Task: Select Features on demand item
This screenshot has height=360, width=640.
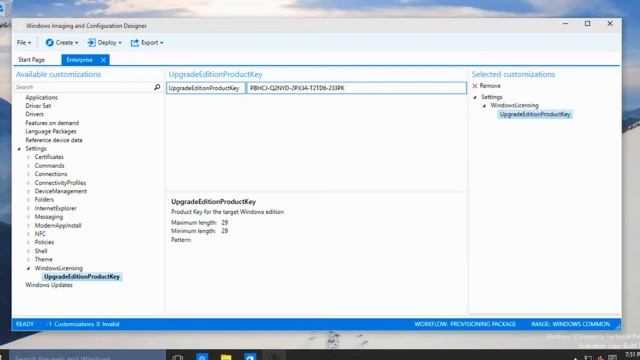Action: point(52,123)
